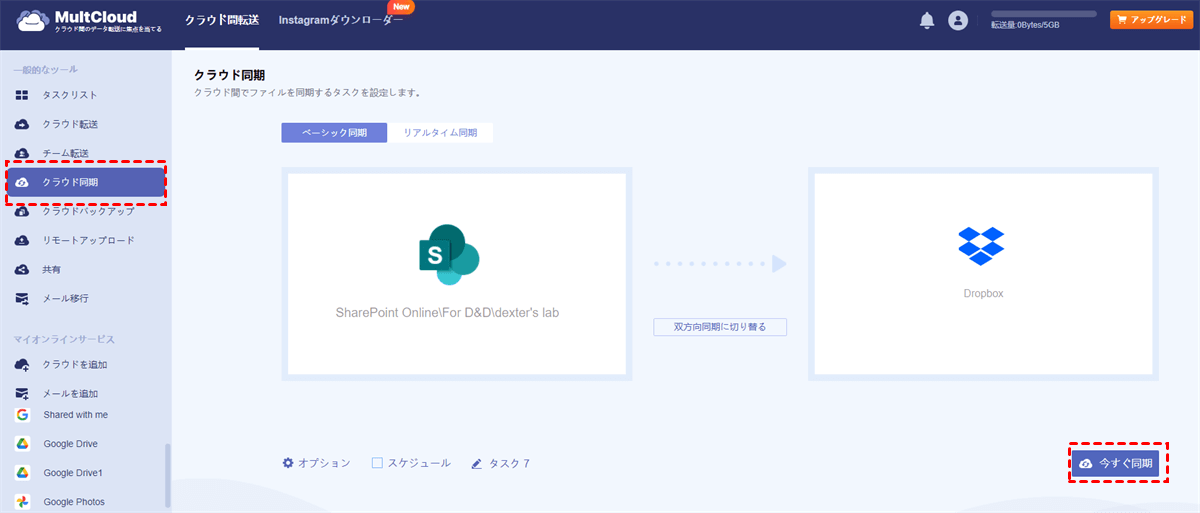
Task: Open Instagramダウンローダー tab
Action: (341, 20)
